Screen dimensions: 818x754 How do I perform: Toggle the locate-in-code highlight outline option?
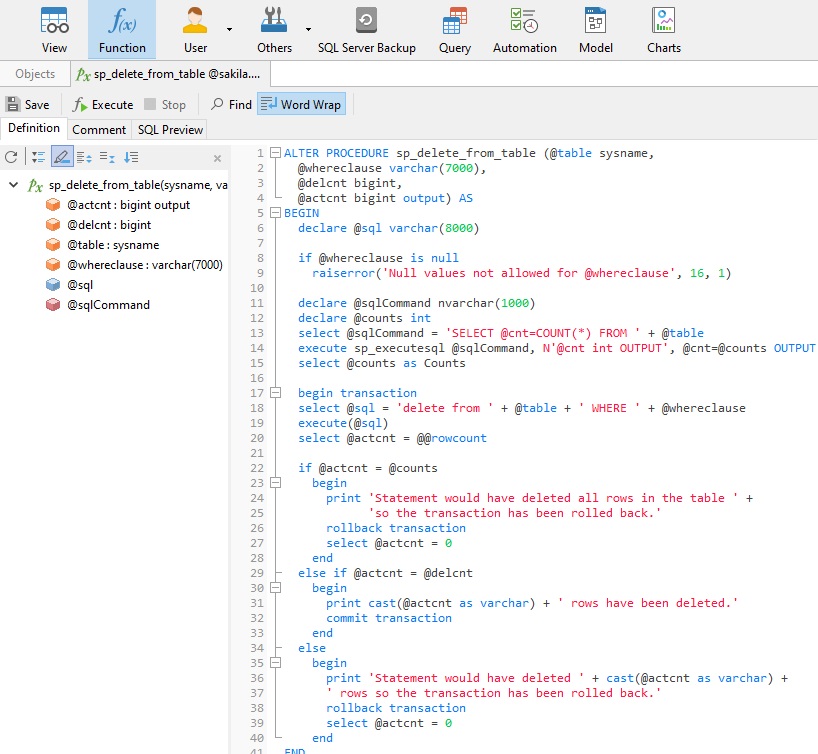62,156
